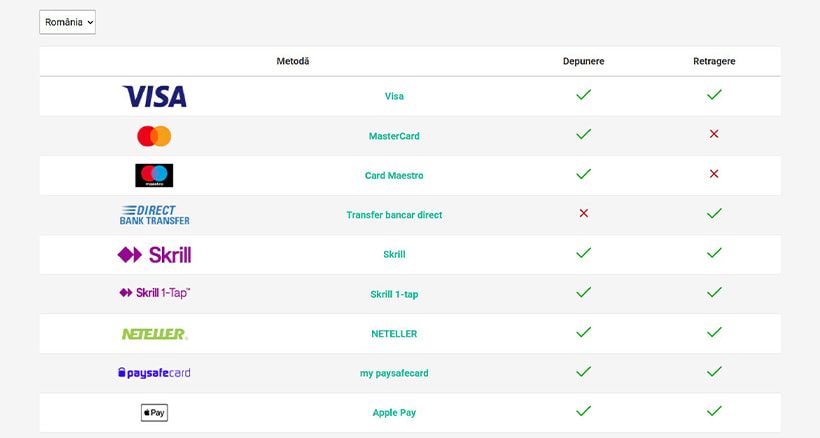The image size is (820, 438).
Task: Open the Skrill 1-tap link
Action: [394, 294]
